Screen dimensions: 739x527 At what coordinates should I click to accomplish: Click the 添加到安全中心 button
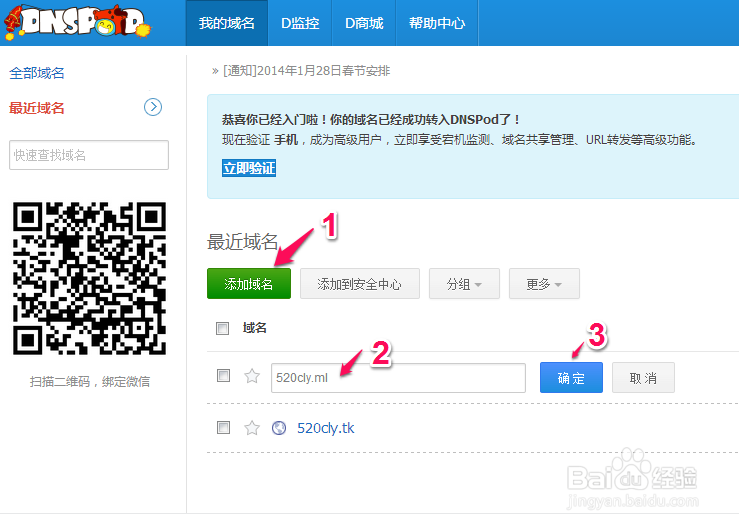pos(360,284)
